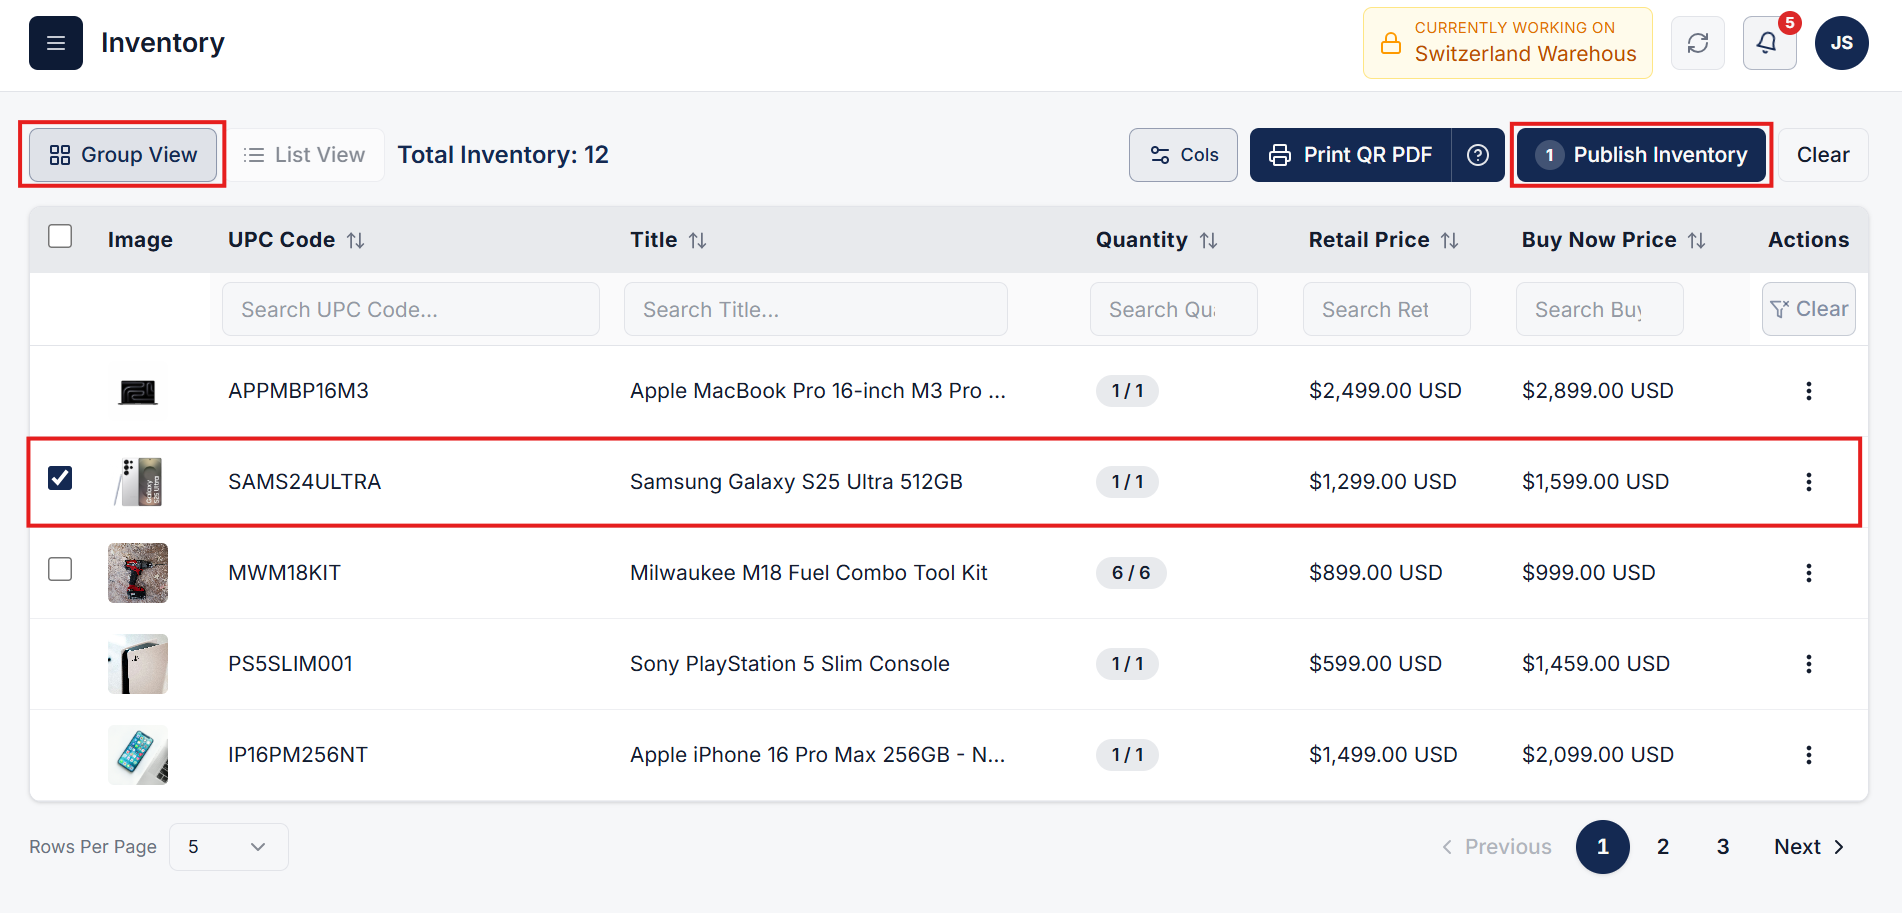The height and width of the screenshot is (913, 1902).
Task: Click title Apple MacBook Pro 16-inch M3 Pro
Action: click(x=818, y=391)
